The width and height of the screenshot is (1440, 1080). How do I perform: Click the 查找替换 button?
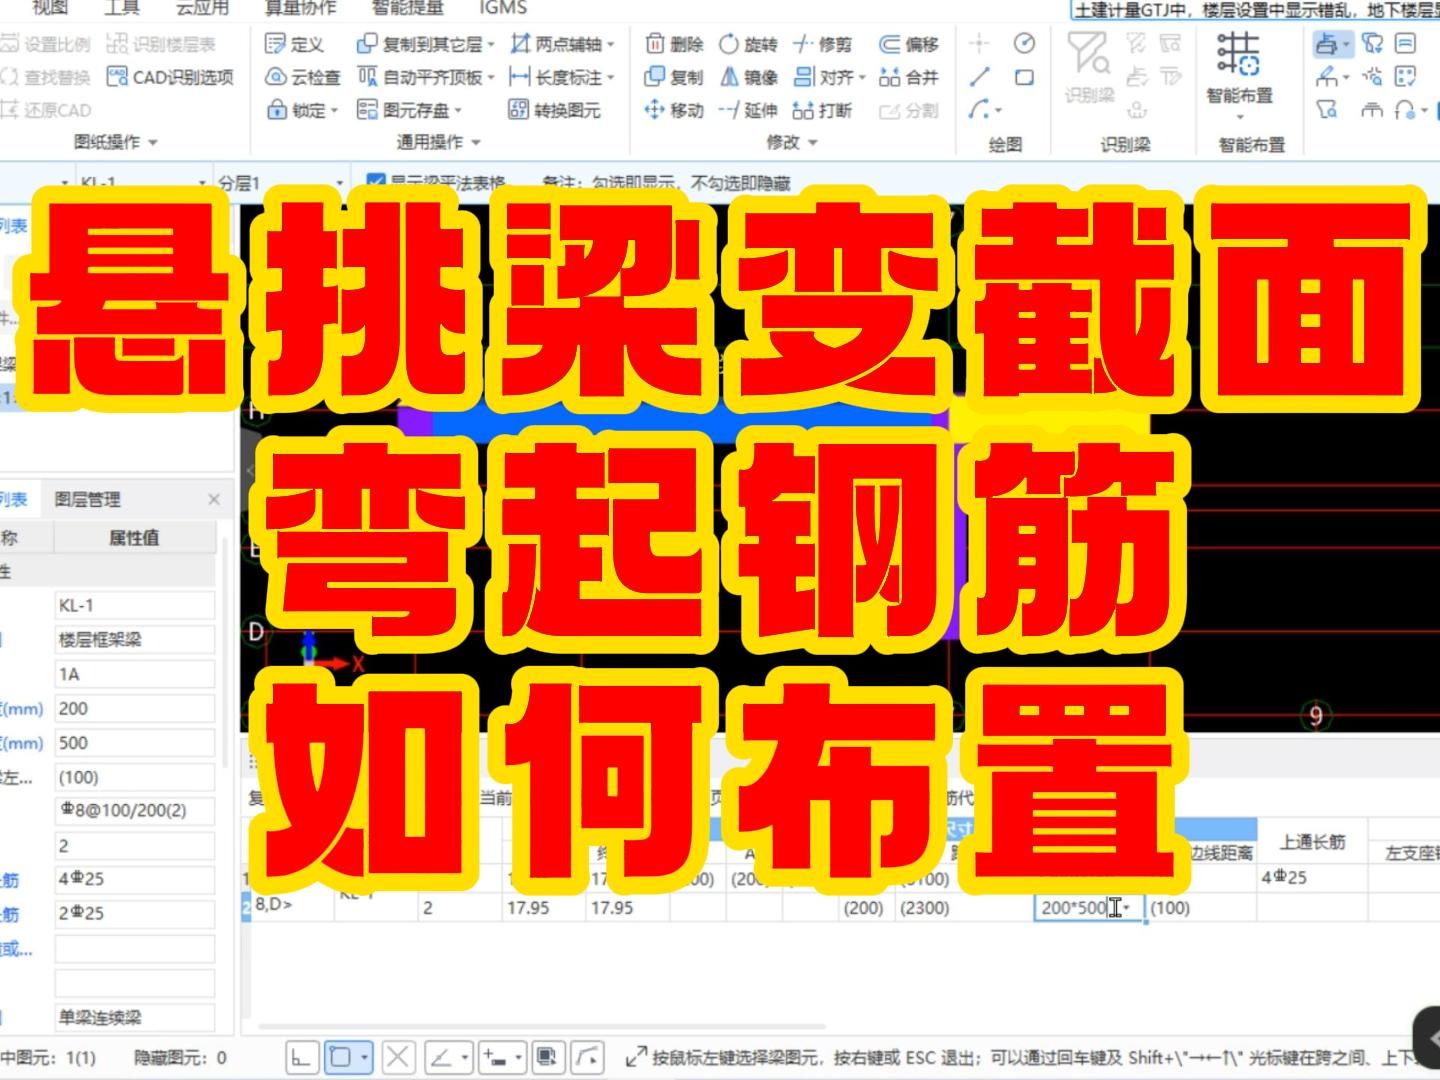click(57, 78)
